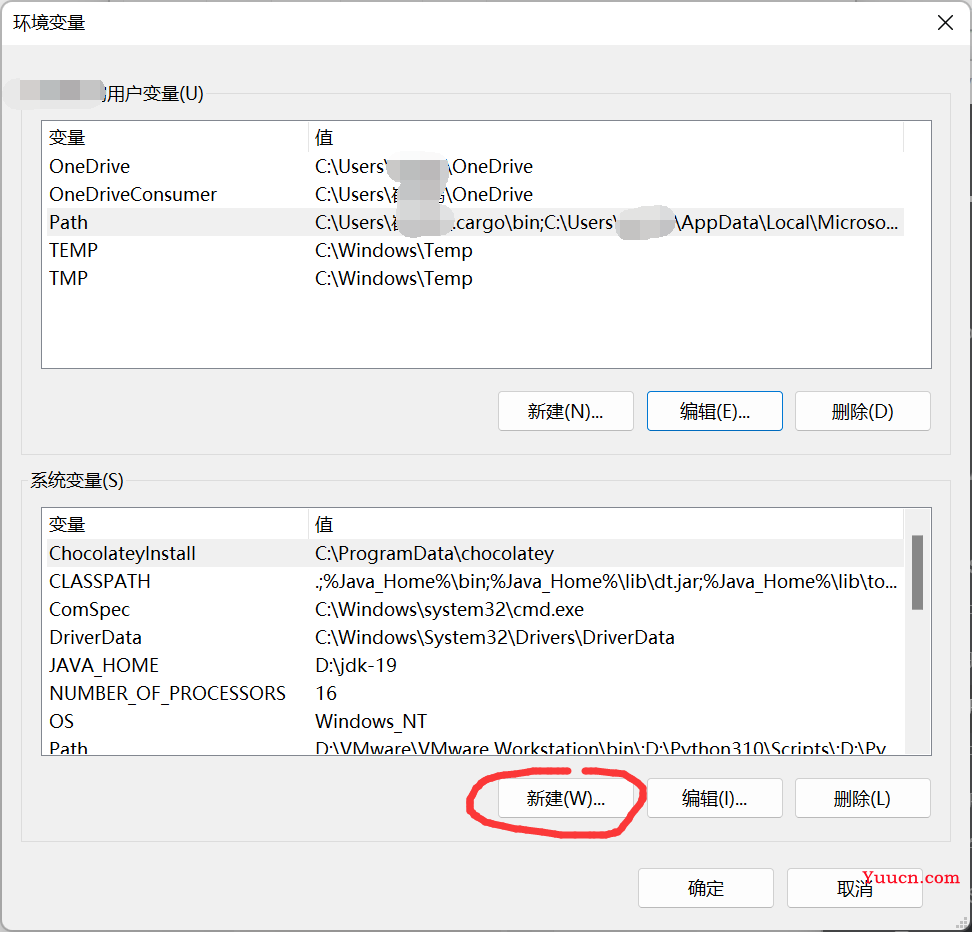Select the TEMP user variable
This screenshot has width=972, height=932.
pyautogui.click(x=475, y=250)
